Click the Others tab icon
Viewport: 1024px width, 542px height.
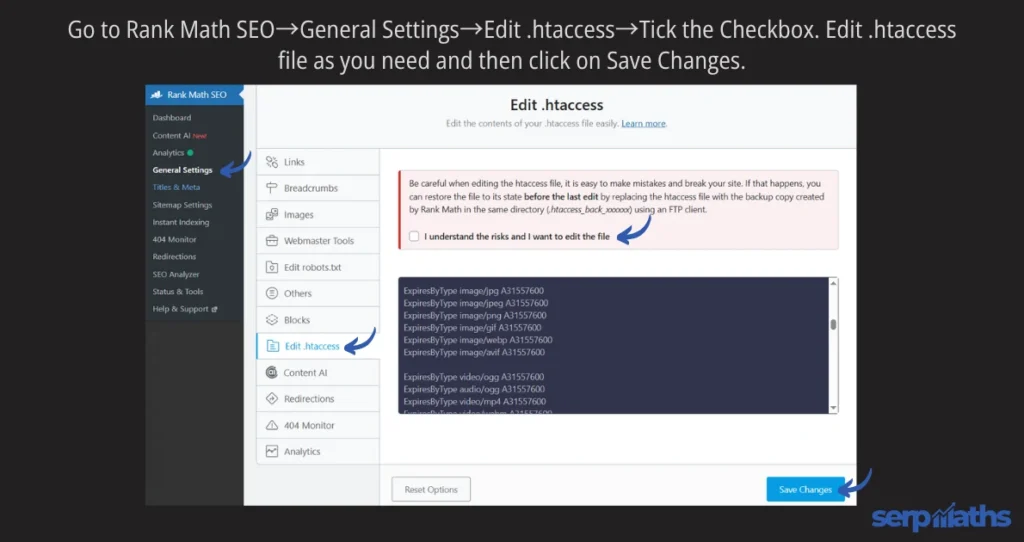click(272, 293)
